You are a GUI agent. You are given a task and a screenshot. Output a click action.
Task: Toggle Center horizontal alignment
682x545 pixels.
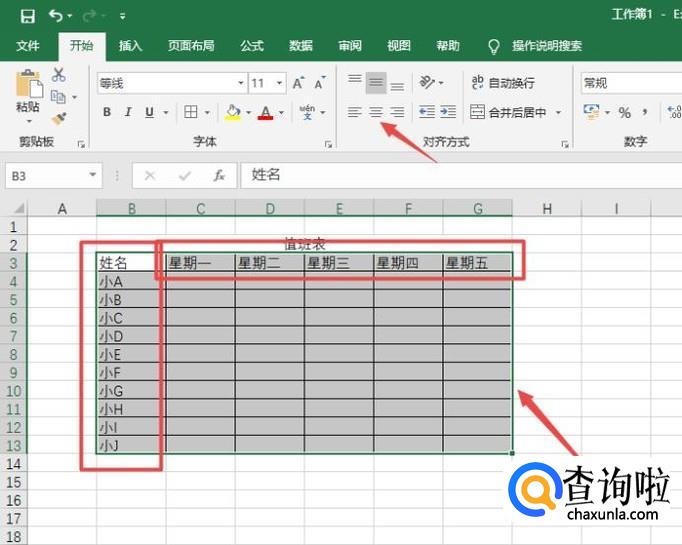click(x=376, y=112)
